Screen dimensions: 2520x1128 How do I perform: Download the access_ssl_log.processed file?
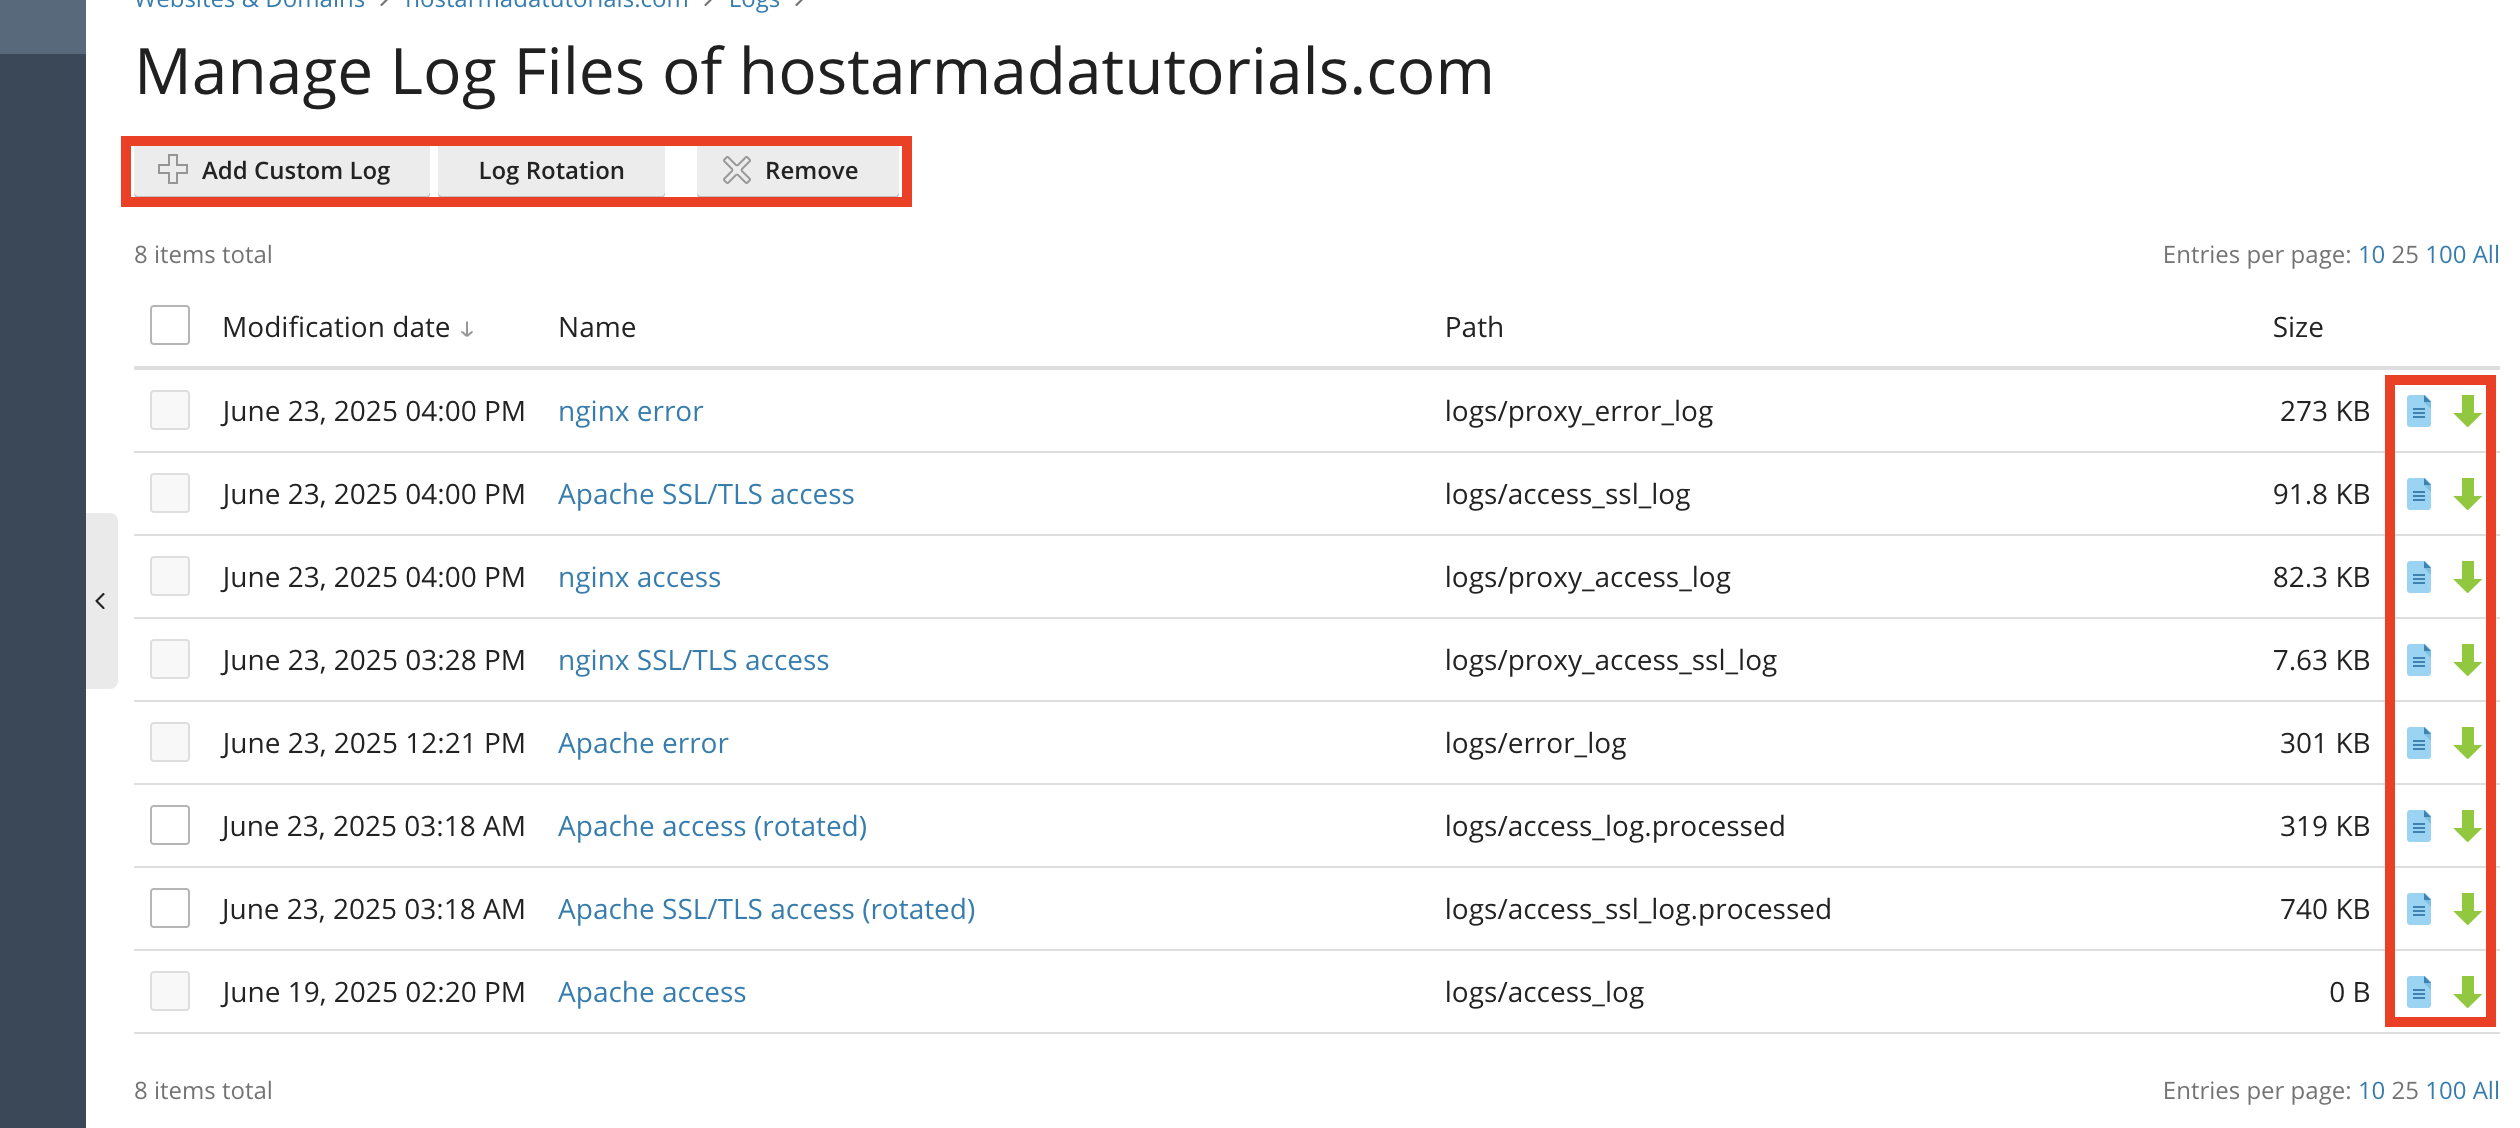pos(2467,909)
